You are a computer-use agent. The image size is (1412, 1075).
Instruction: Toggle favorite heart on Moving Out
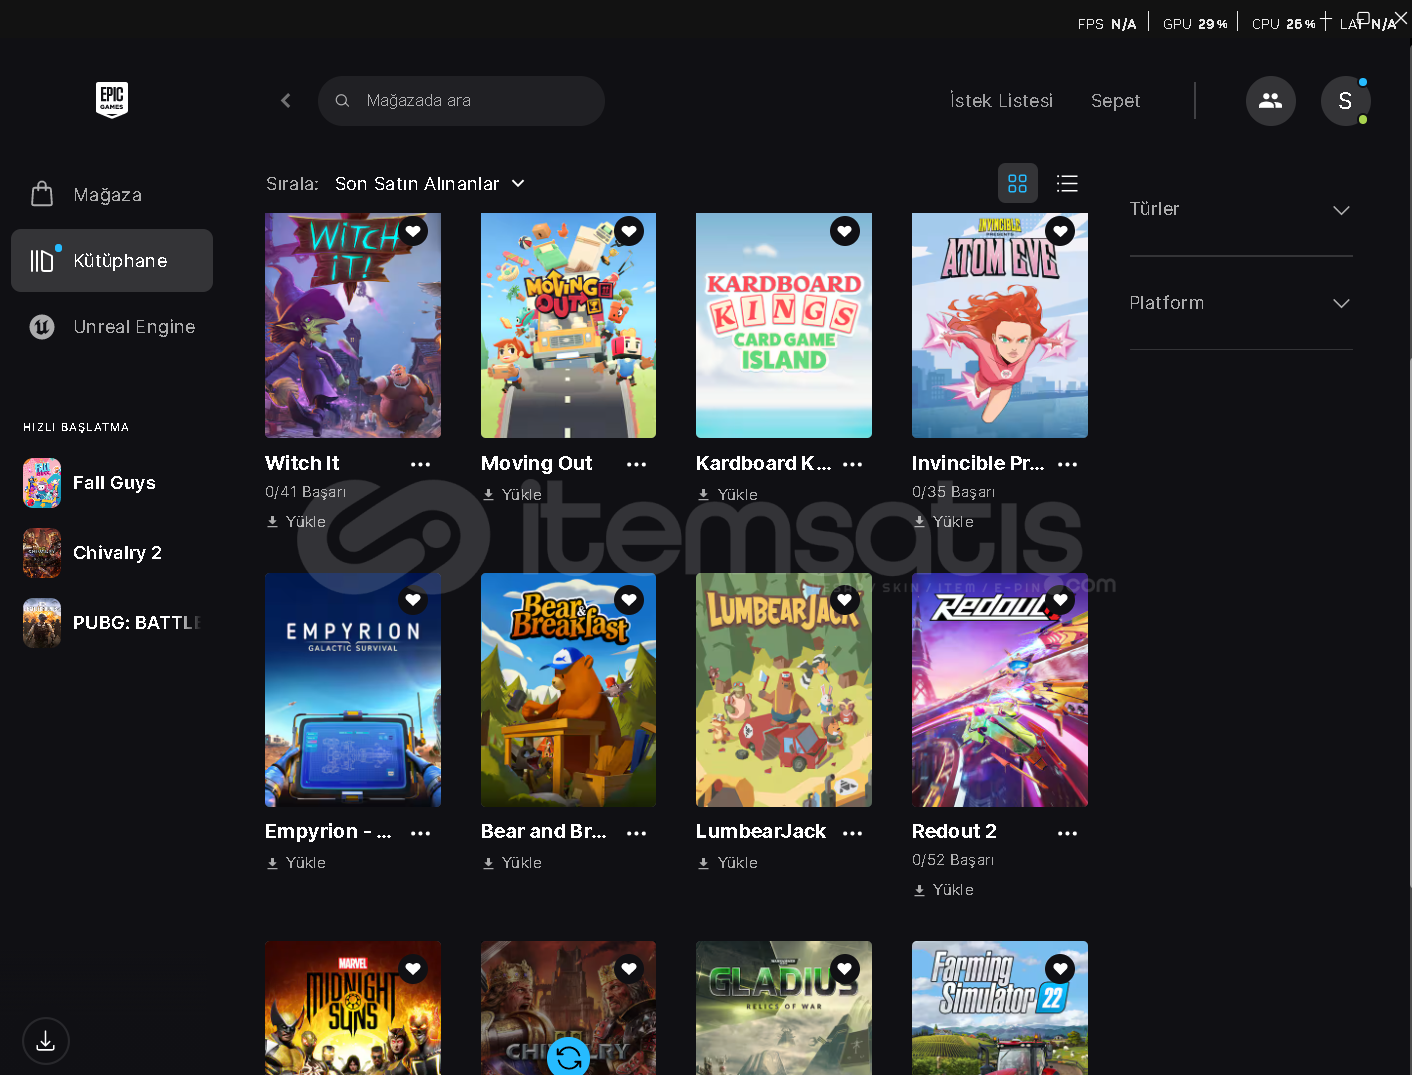629,231
